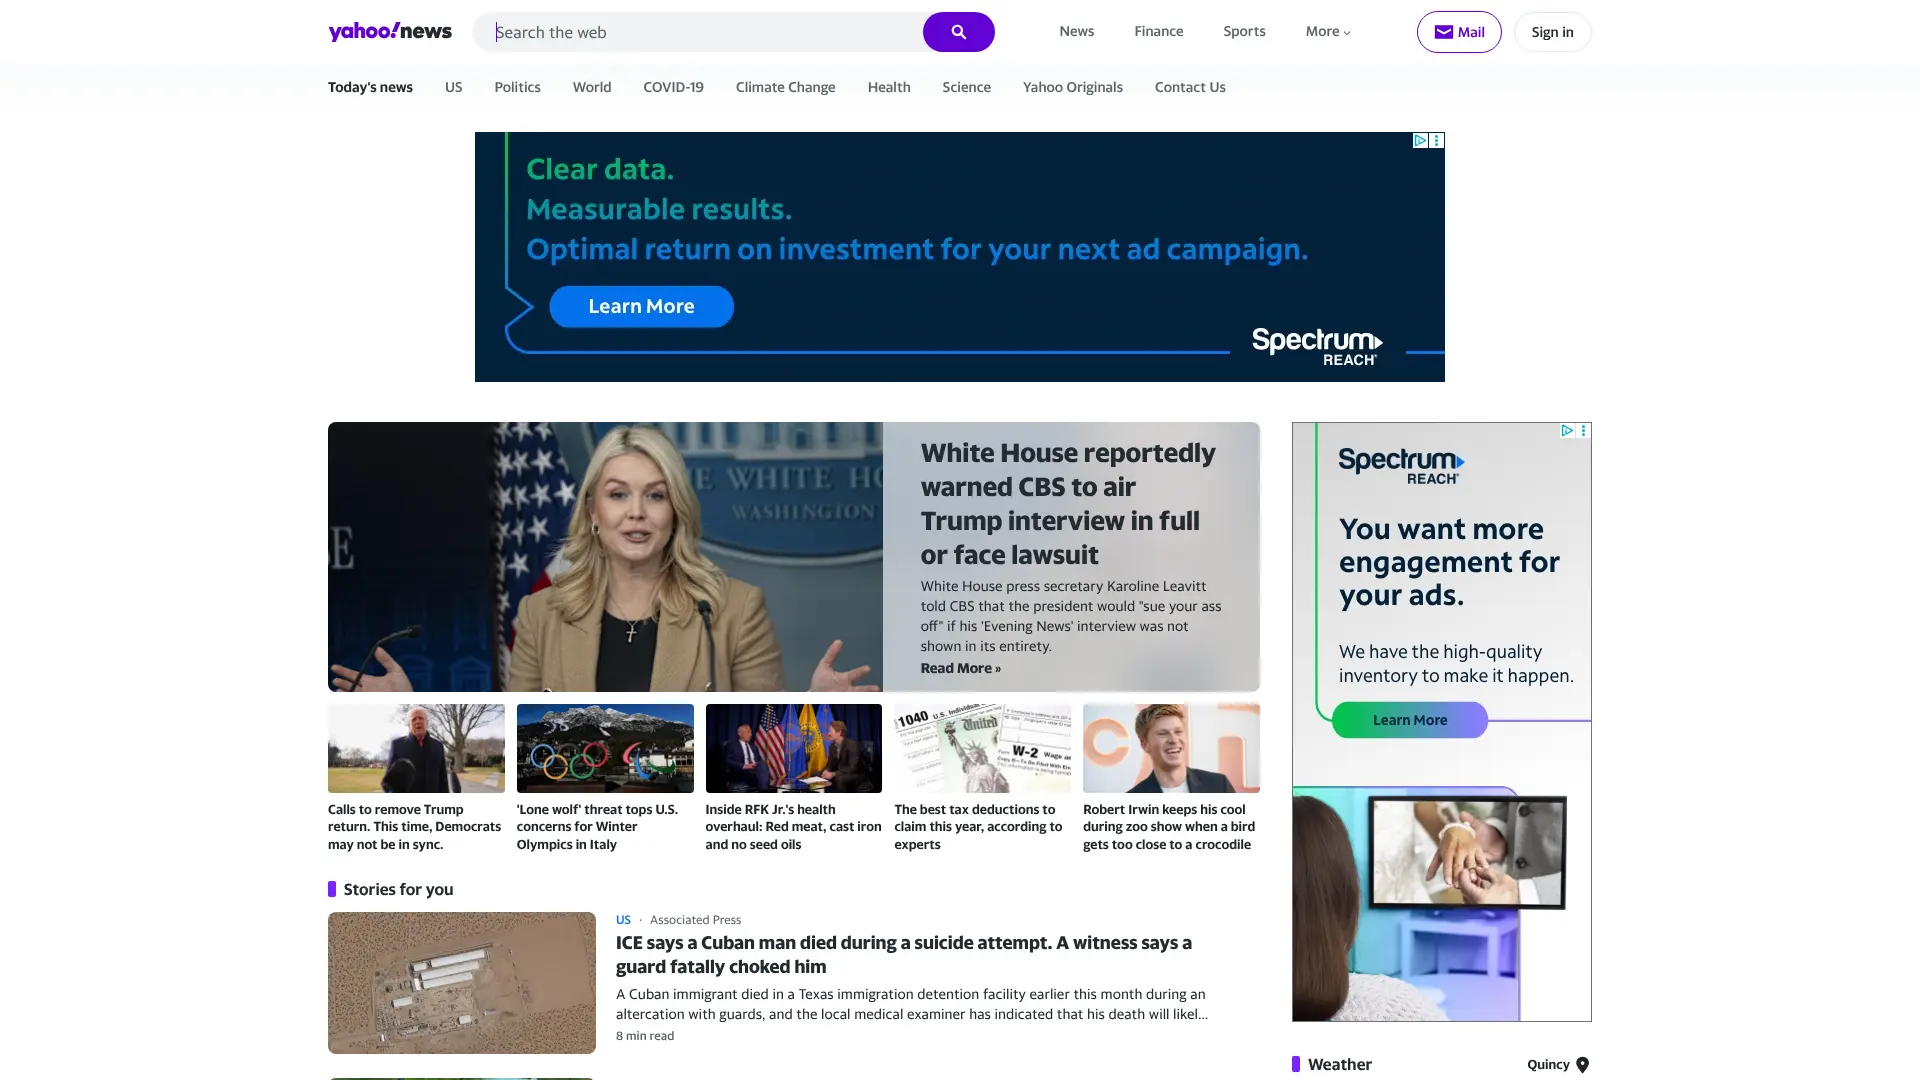
Task: Click the Quincy weather location label
Action: pos(1548,1065)
